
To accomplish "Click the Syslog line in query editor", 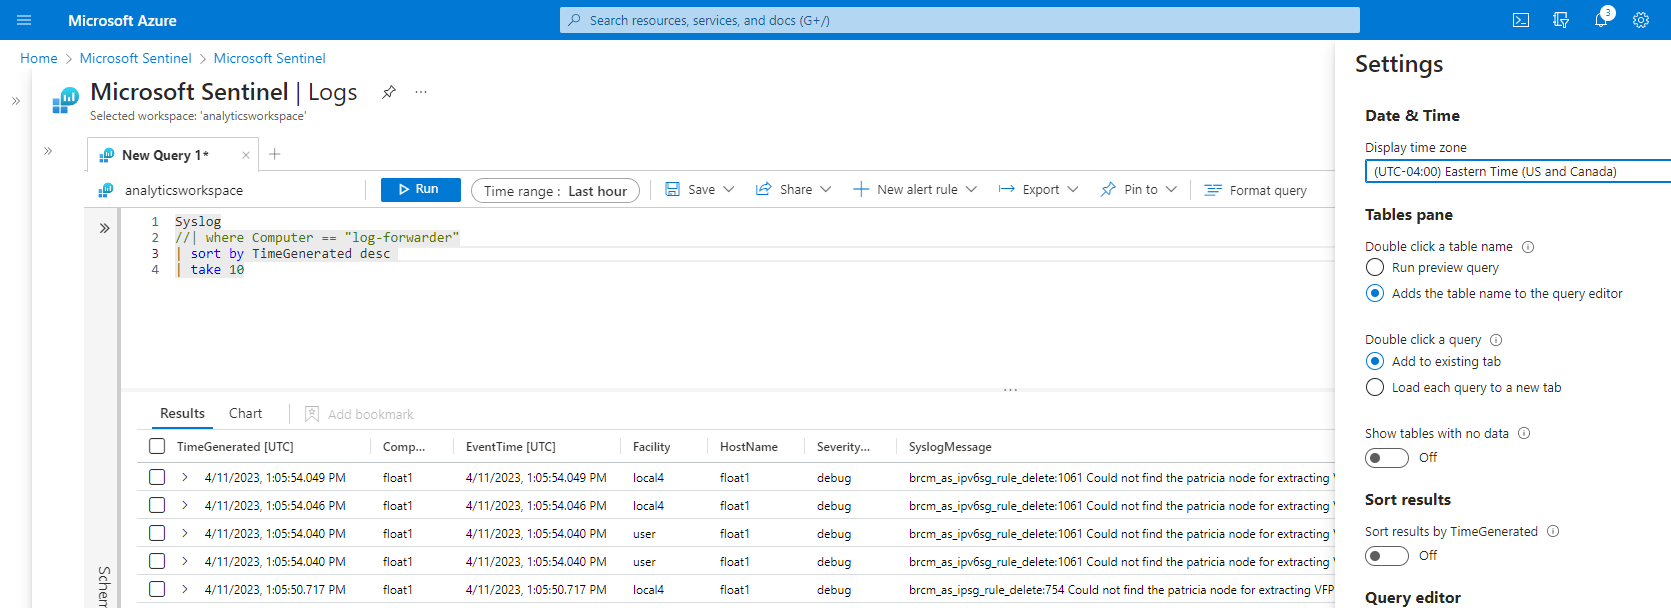I will (198, 222).
